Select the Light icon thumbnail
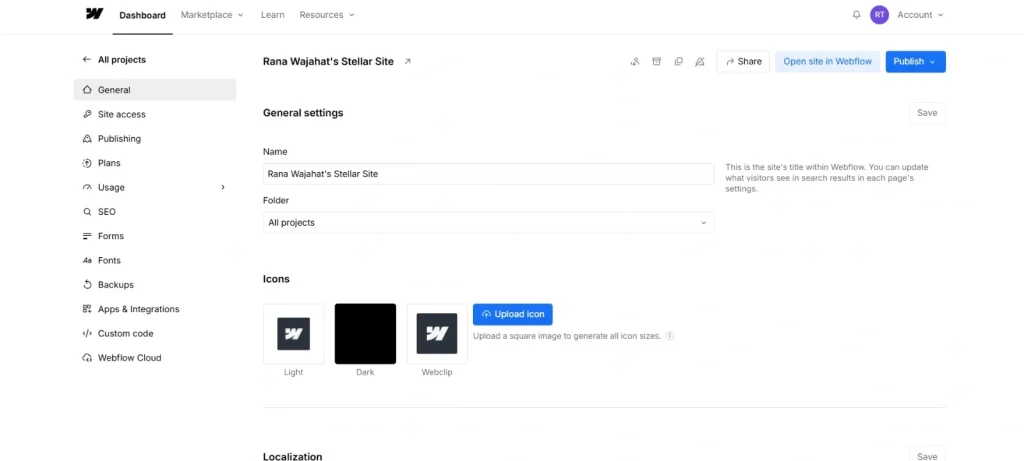This screenshot has height=461, width=1024. (293, 334)
